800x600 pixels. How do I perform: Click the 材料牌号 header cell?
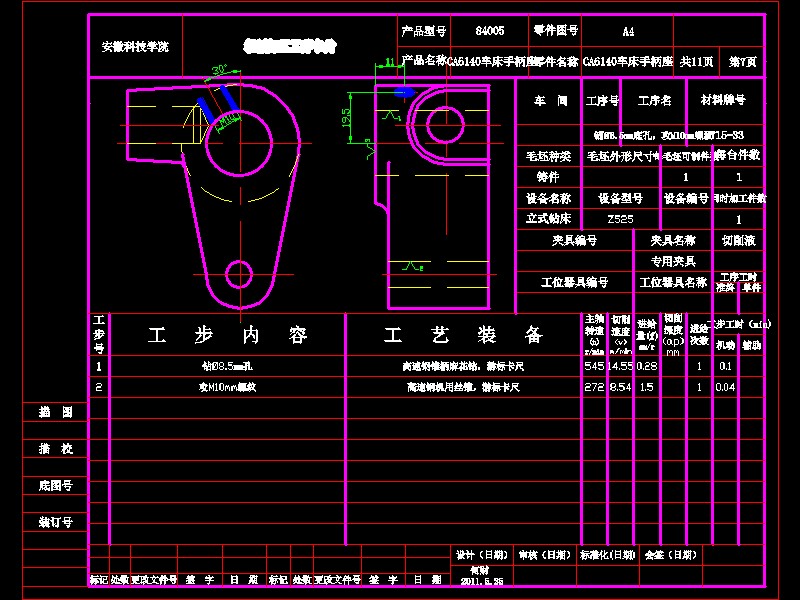click(x=723, y=99)
